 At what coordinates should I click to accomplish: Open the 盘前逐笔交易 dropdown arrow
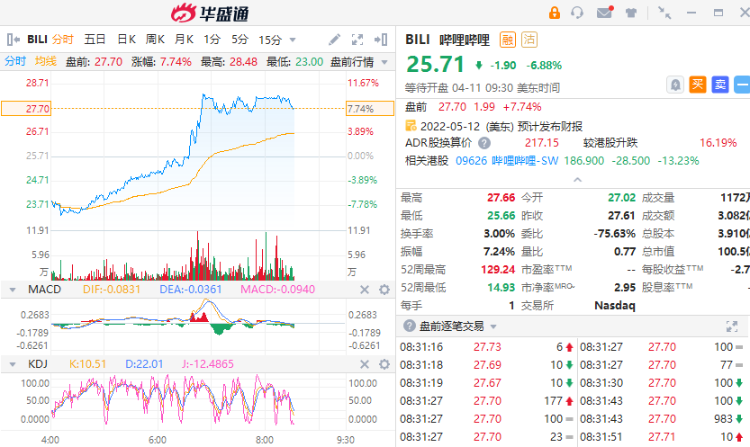click(x=493, y=327)
